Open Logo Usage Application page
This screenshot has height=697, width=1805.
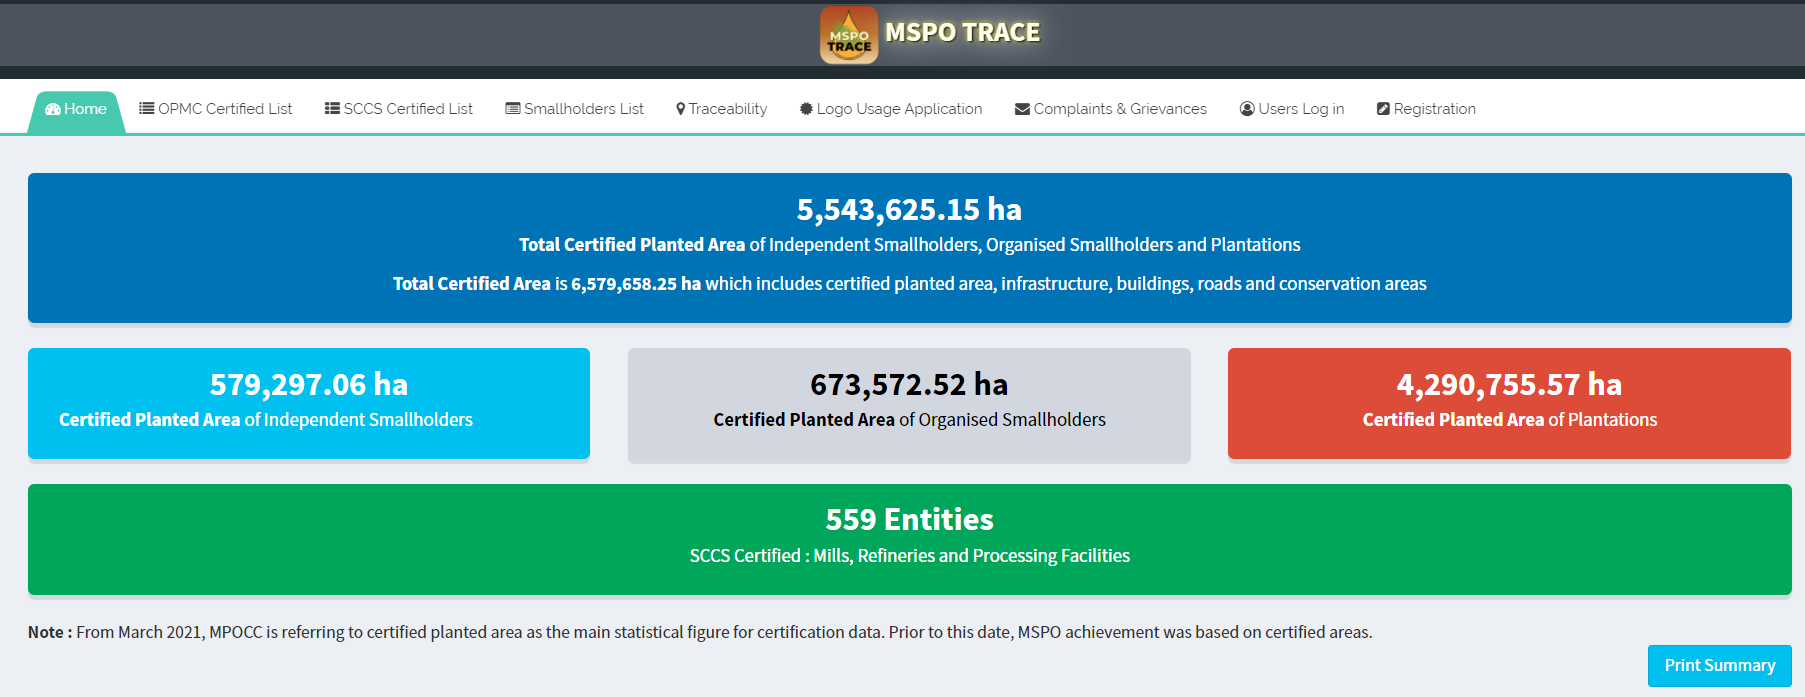891,109
